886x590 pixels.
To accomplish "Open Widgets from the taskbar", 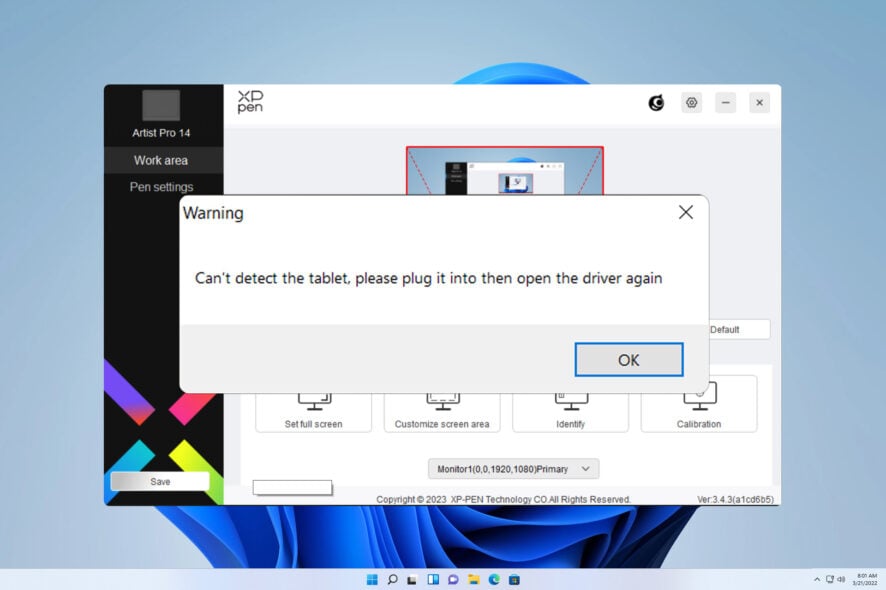I will [x=433, y=580].
